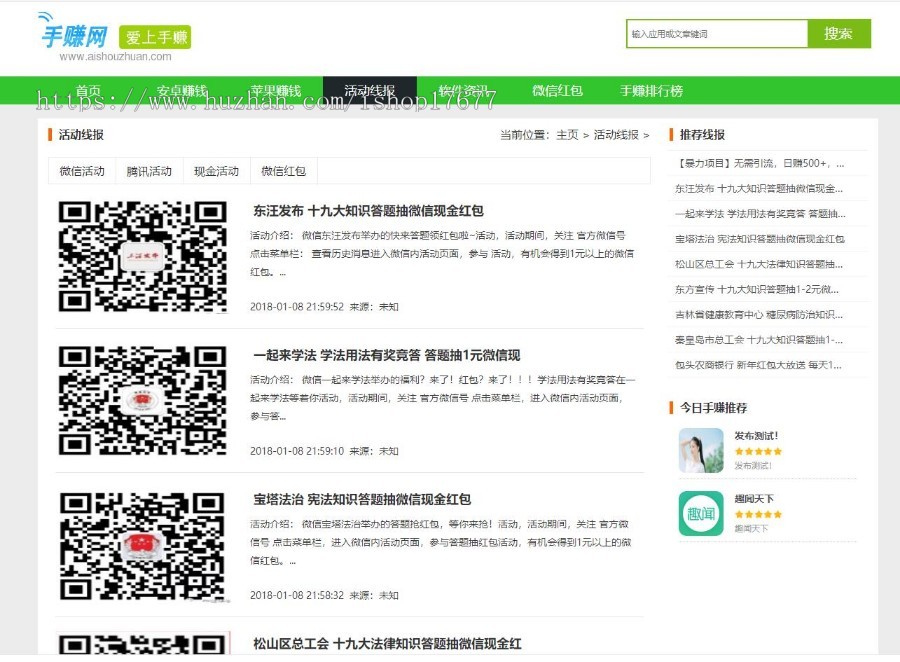
Task: Open article 宝塔法治 宪法知识答题抽微信现金红包
Action: pyautogui.click(x=362, y=500)
